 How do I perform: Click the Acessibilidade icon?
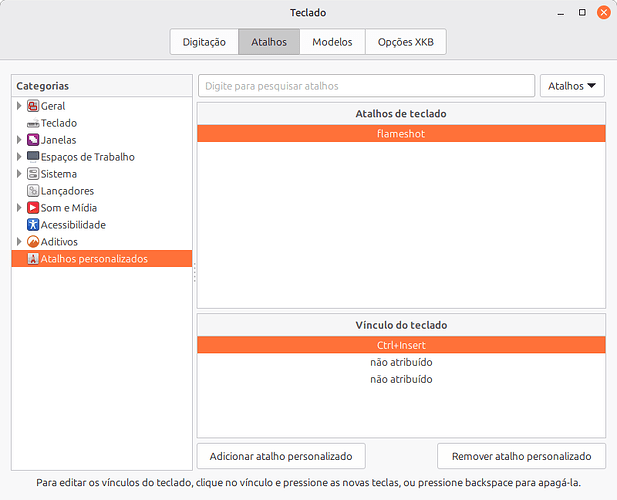point(33,225)
